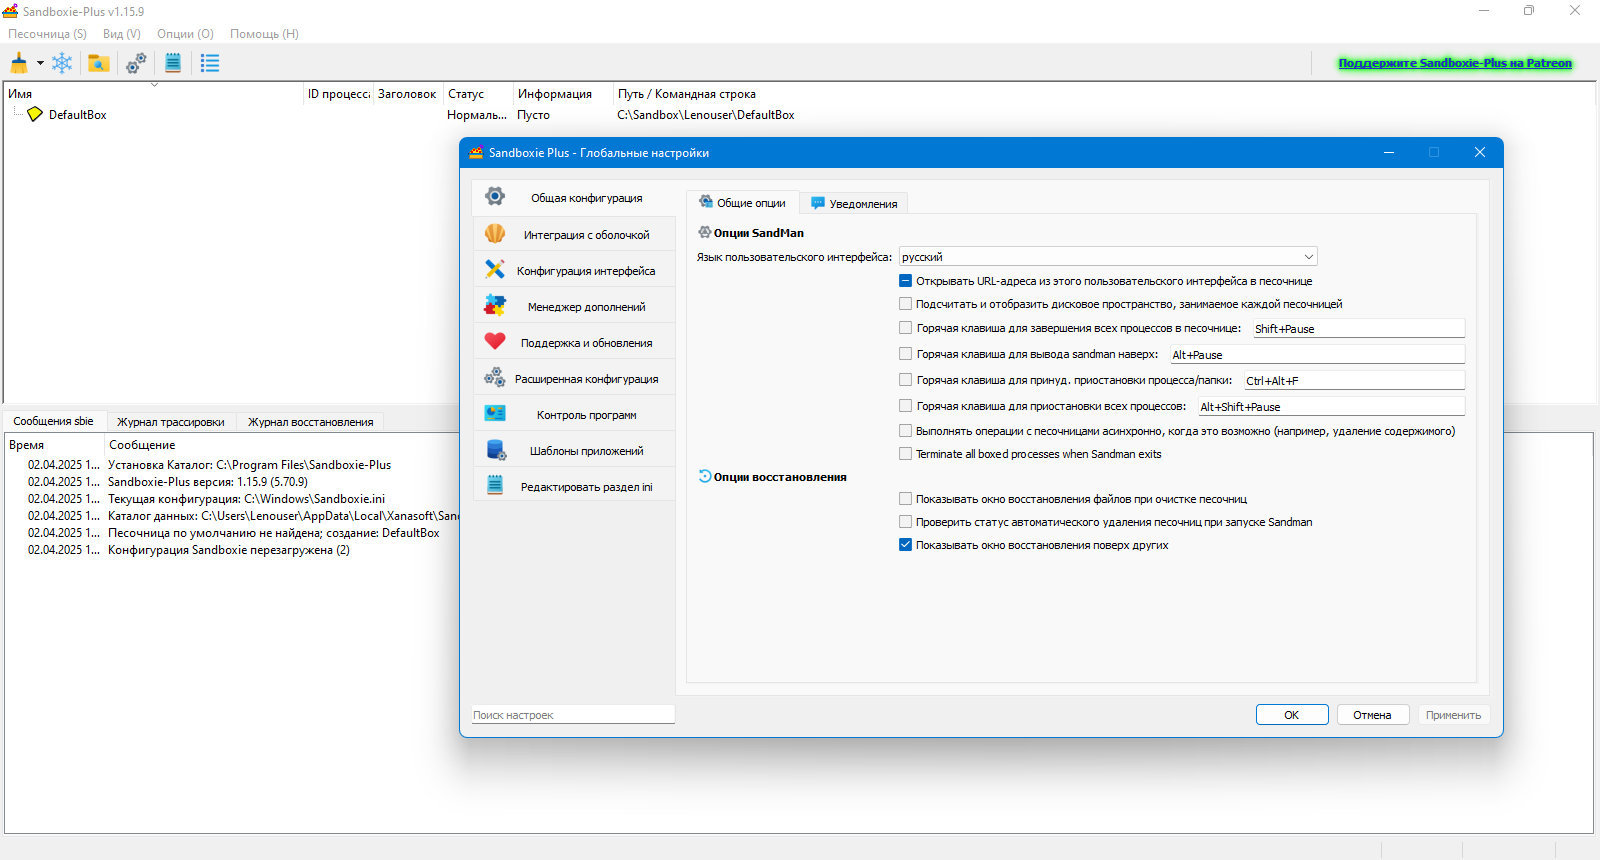Click the Имя column header
Image resolution: width=1600 pixels, height=860 pixels.
coord(154,94)
